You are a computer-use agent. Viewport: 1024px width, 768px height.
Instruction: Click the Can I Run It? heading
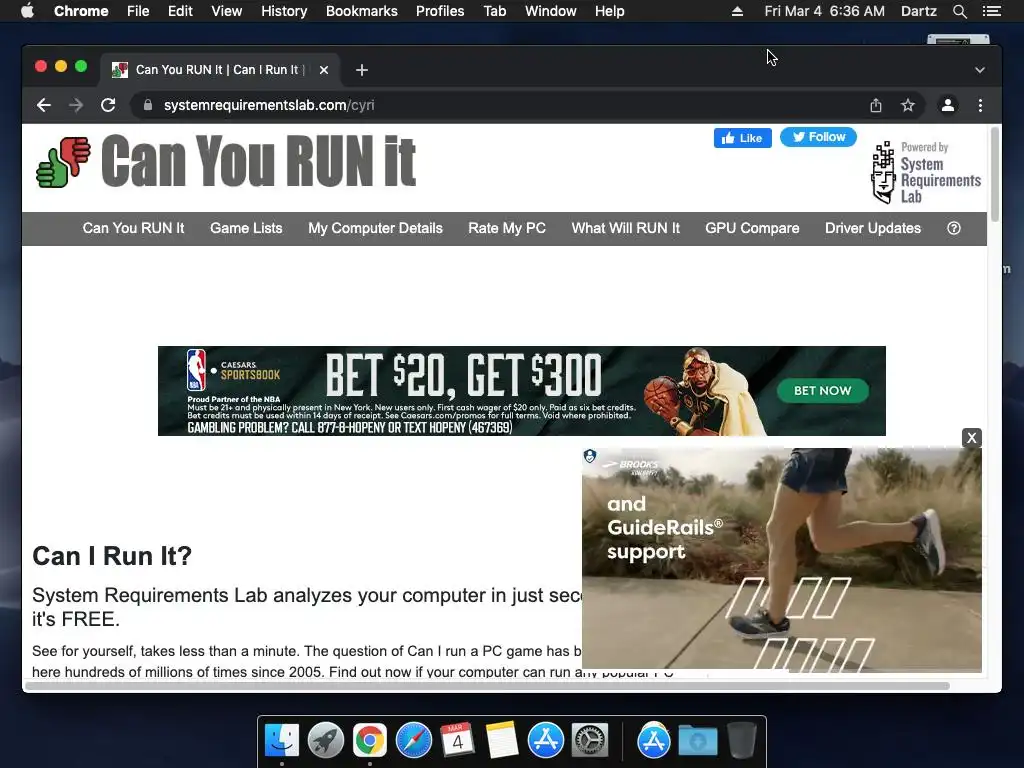point(112,556)
